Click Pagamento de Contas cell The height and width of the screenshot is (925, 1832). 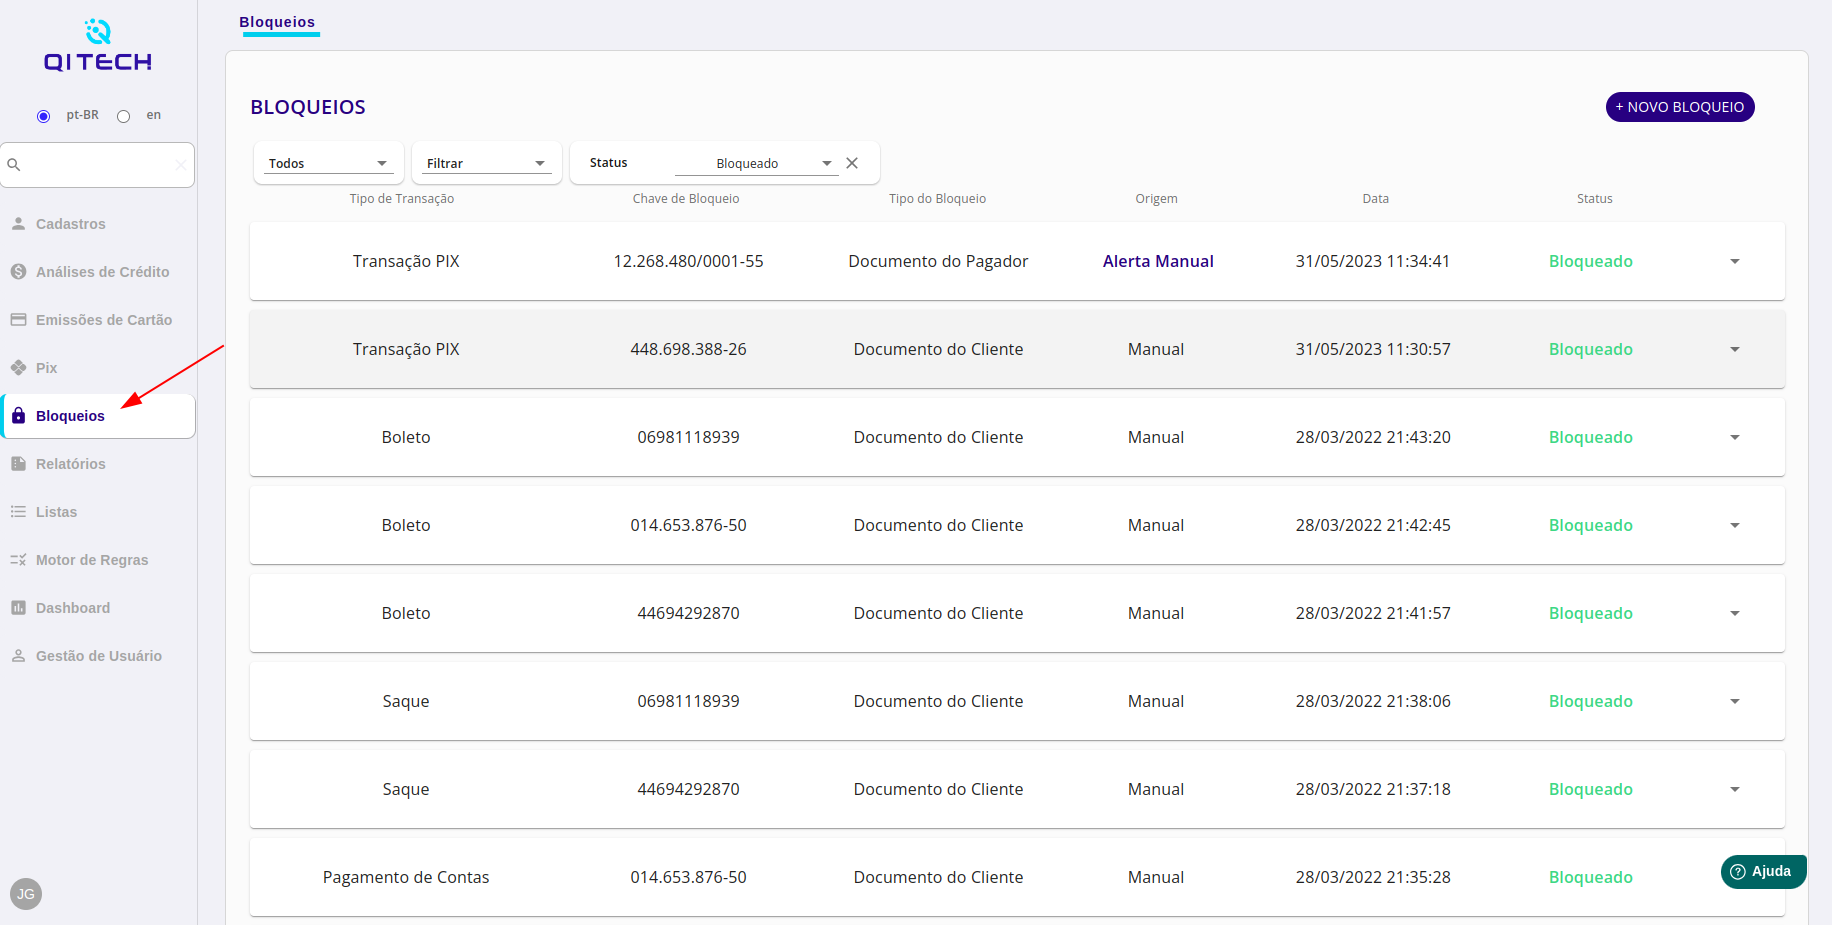point(406,877)
